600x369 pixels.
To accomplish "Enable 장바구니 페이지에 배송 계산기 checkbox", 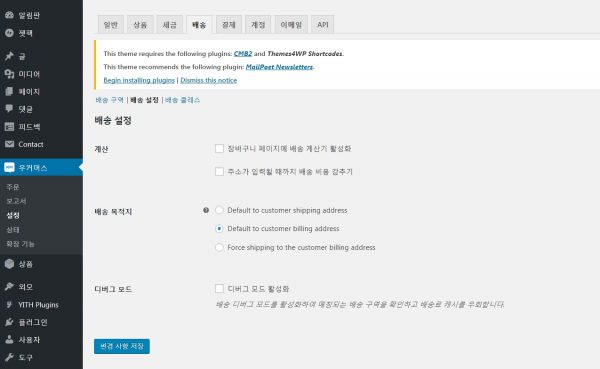I will 219,149.
